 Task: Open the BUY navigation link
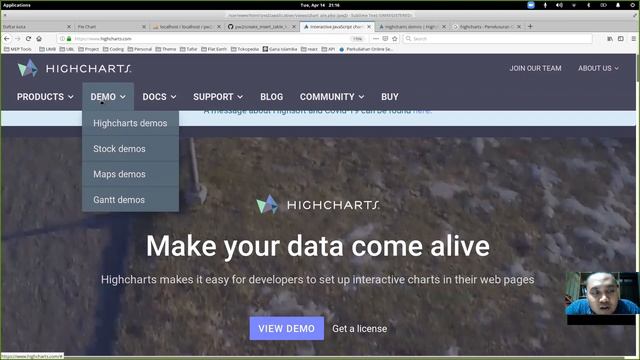(390, 97)
